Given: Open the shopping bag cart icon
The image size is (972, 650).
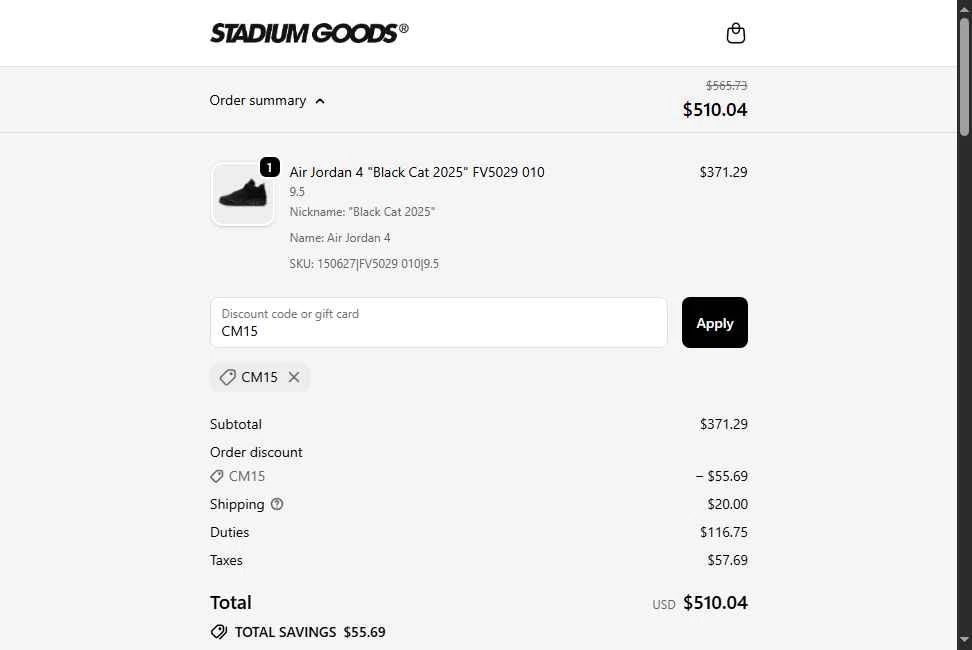Looking at the screenshot, I should click(736, 34).
